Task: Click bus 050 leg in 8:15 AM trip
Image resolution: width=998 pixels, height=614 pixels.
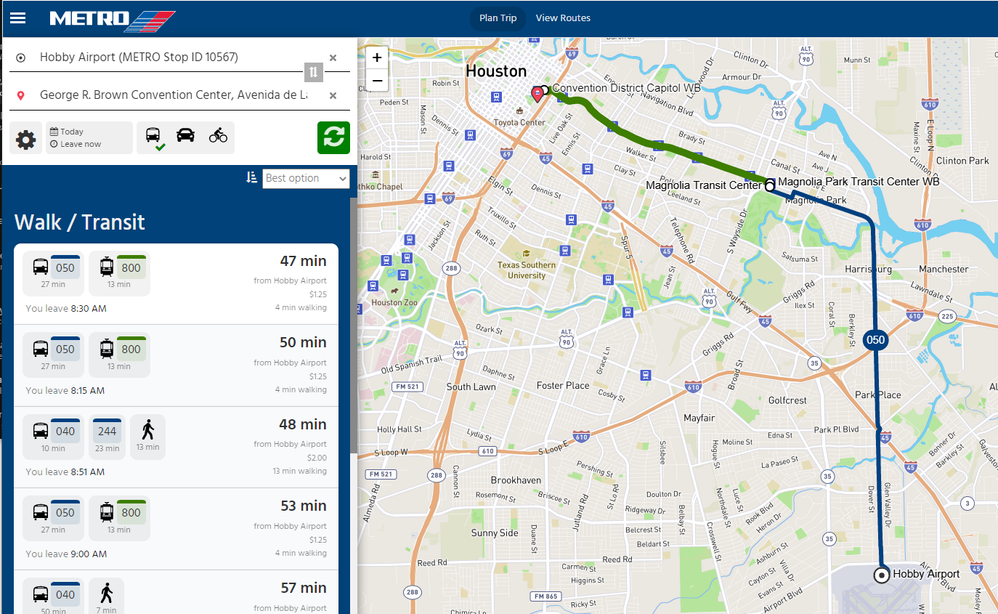Action: tap(53, 355)
